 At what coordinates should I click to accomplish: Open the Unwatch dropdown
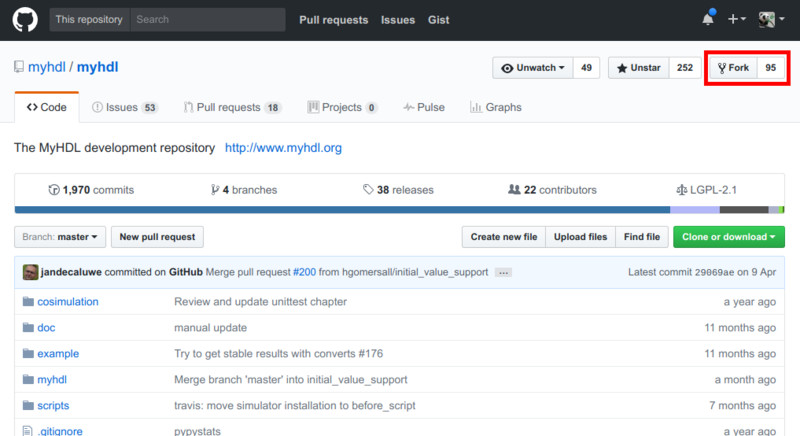(533, 68)
